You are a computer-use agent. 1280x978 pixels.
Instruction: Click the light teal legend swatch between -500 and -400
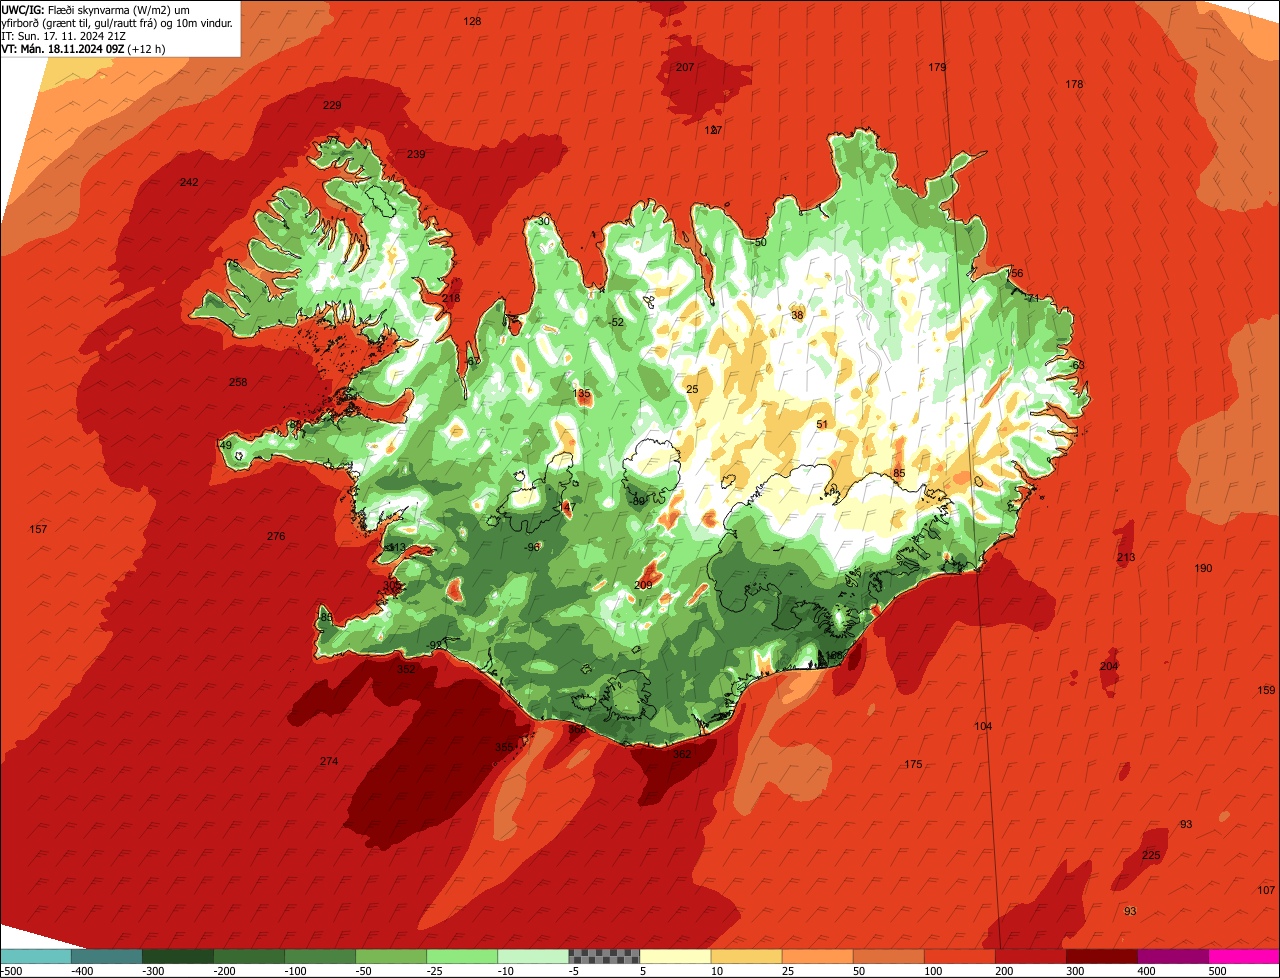35,956
